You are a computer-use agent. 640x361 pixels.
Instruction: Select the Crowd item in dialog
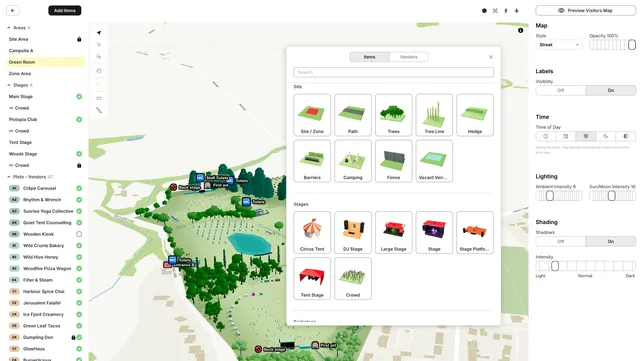(353, 279)
